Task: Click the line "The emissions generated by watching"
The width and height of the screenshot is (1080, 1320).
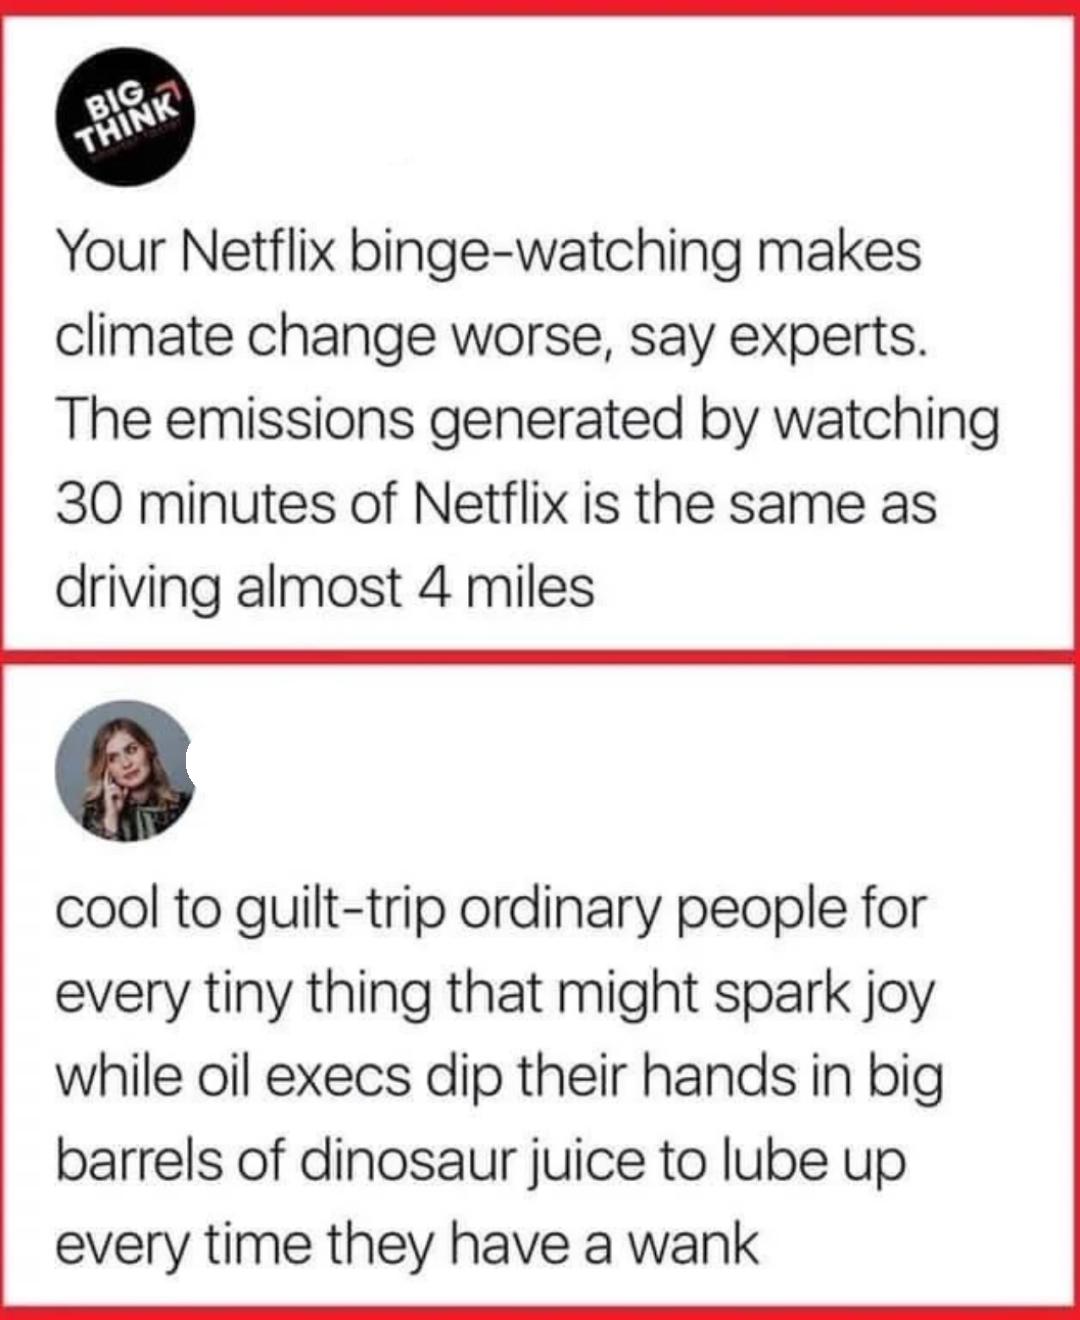Action: (x=527, y=419)
